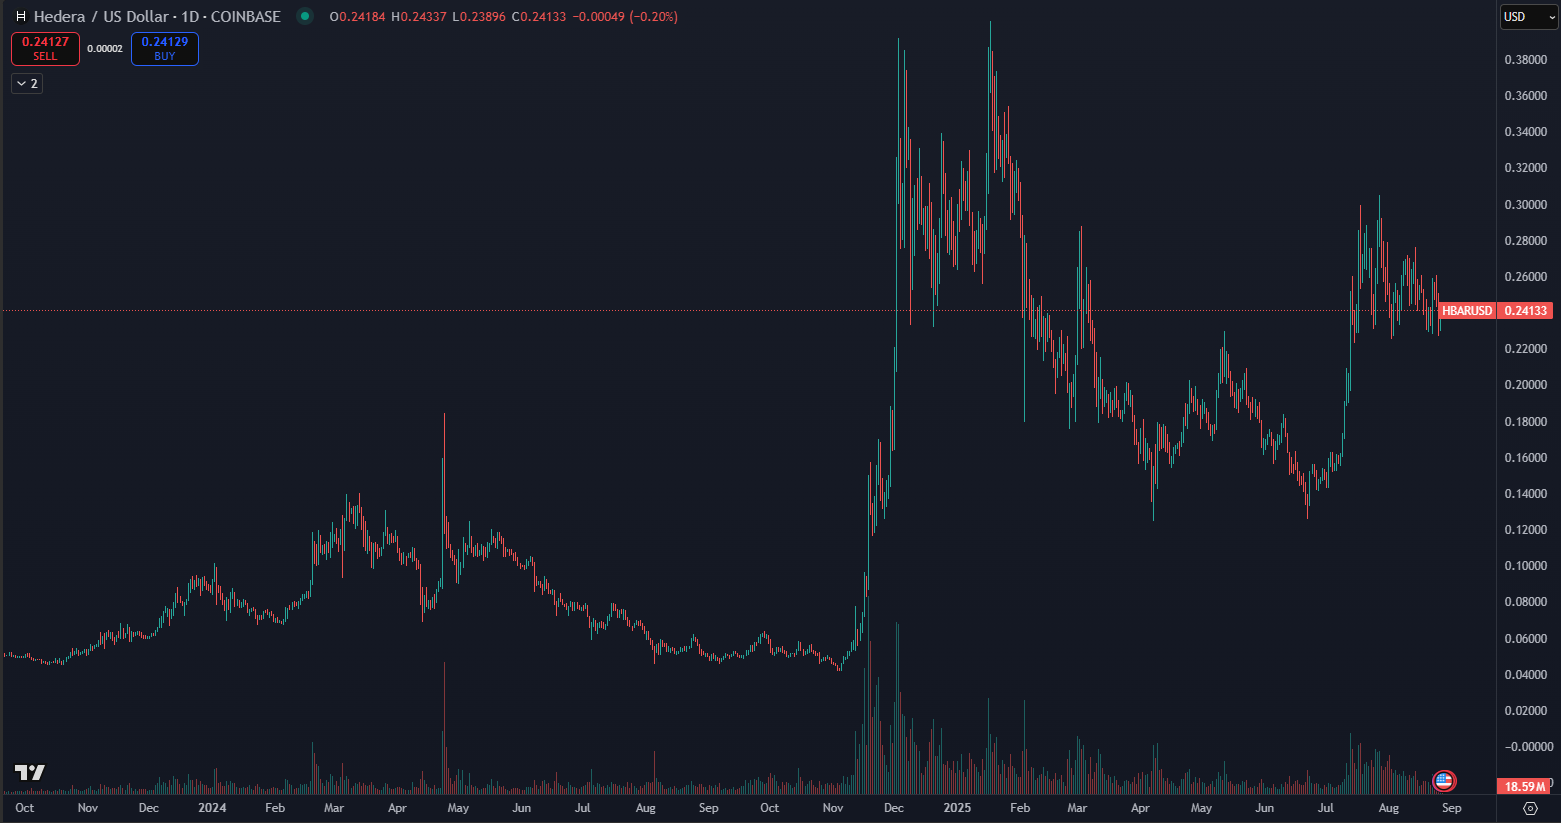Click the 0.26000 price axis label
This screenshot has width=1561, height=823.
coord(1526,277)
